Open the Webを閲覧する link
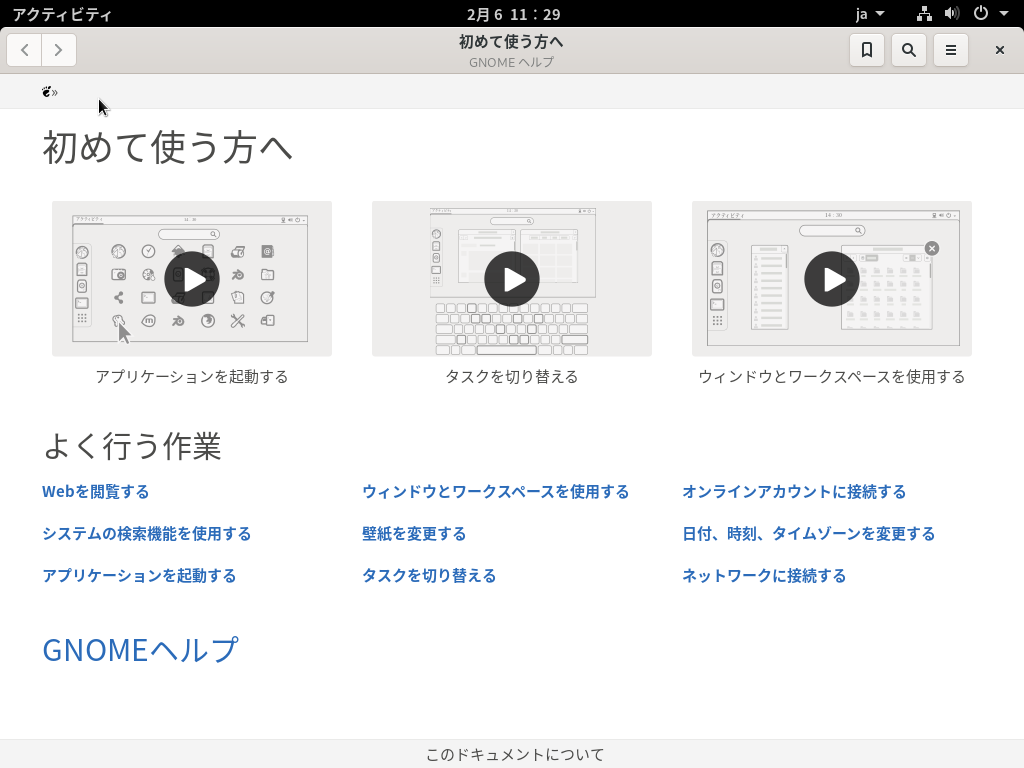Viewport: 1024px width, 768px height. (x=96, y=492)
